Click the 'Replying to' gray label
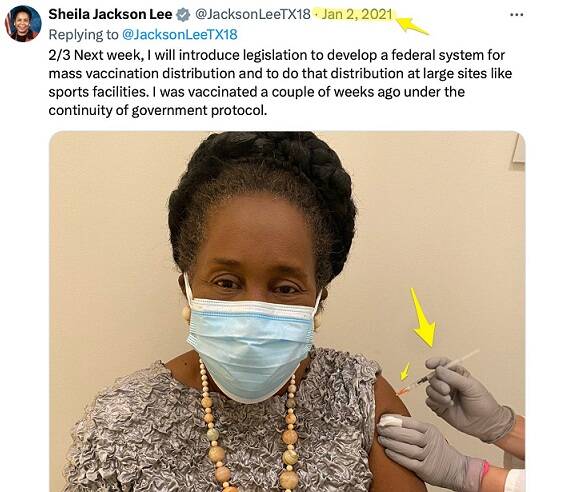Screen dimensions: 573x492 (x=83, y=35)
